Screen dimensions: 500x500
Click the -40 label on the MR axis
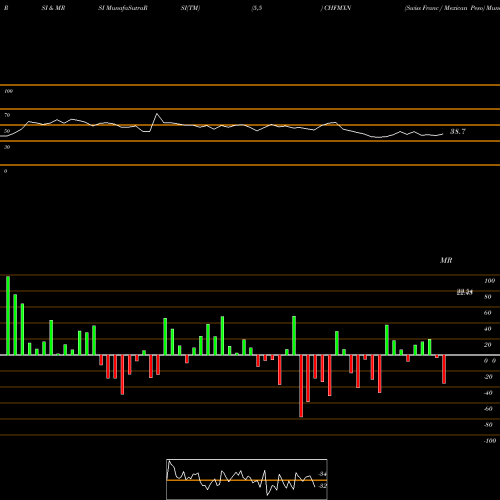pyautogui.click(x=488, y=393)
